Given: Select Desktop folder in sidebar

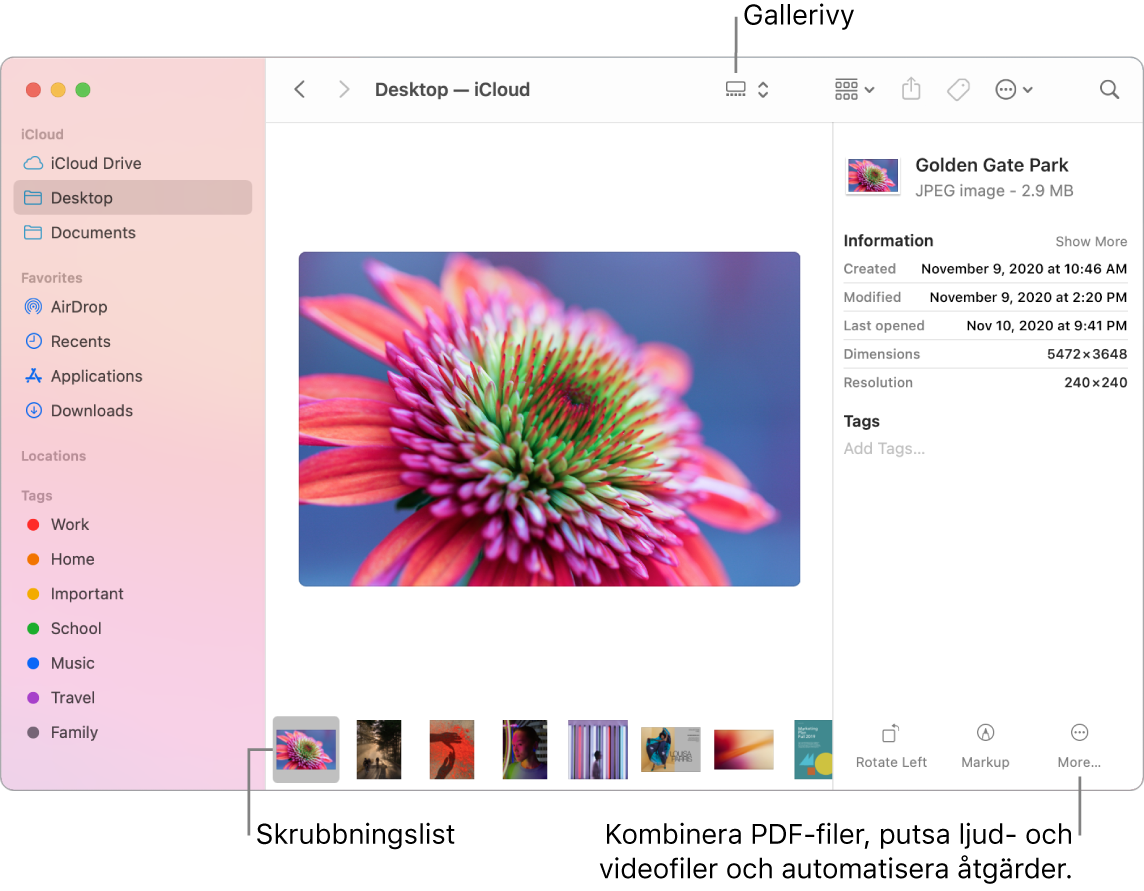Looking at the screenshot, I should (133, 198).
